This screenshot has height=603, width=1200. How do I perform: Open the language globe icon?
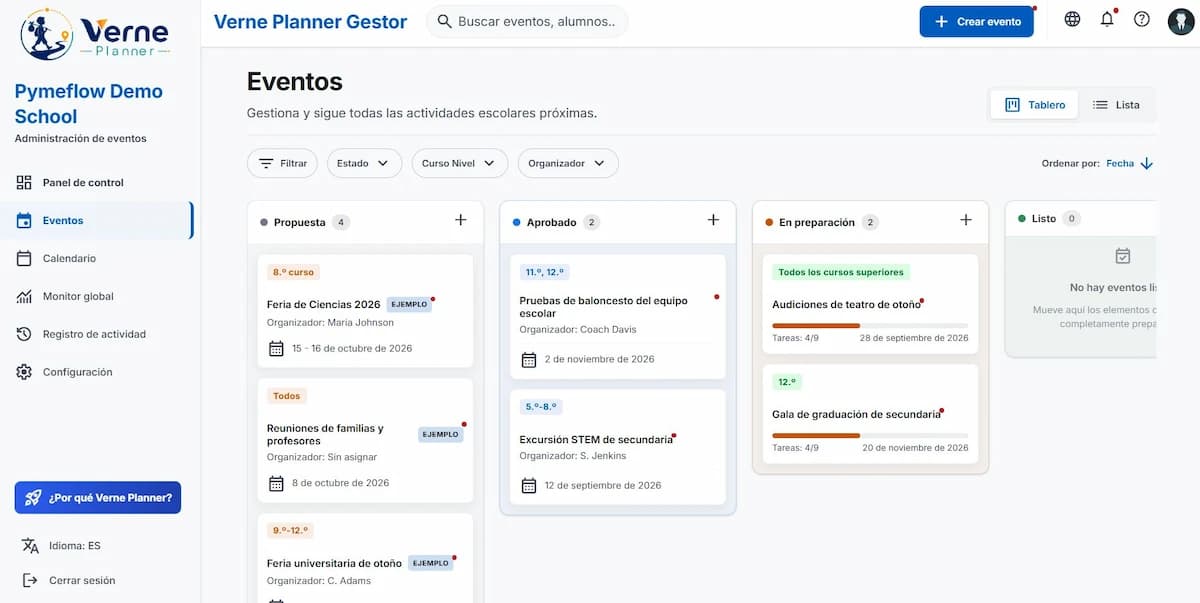pos(1072,19)
